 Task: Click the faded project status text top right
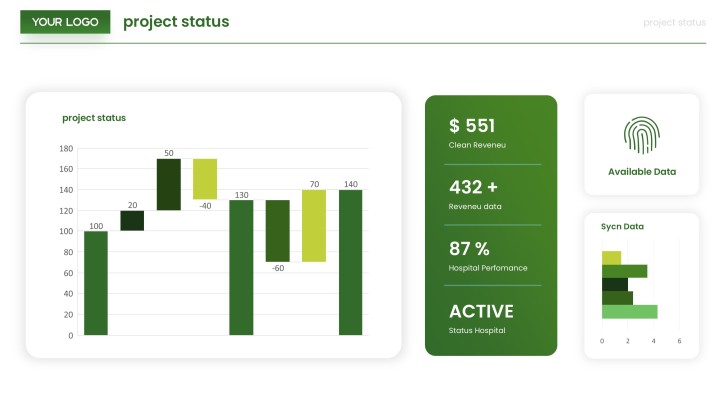coord(674,23)
